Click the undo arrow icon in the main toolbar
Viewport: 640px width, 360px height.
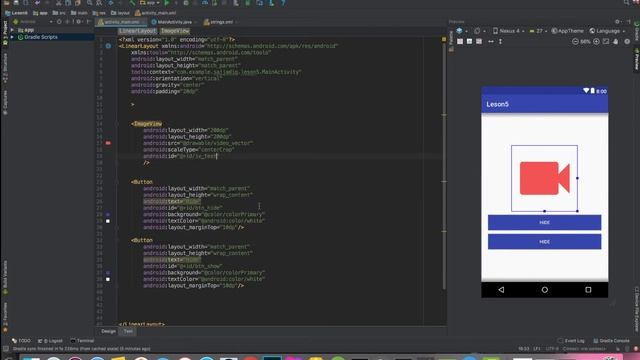click(38, 3)
